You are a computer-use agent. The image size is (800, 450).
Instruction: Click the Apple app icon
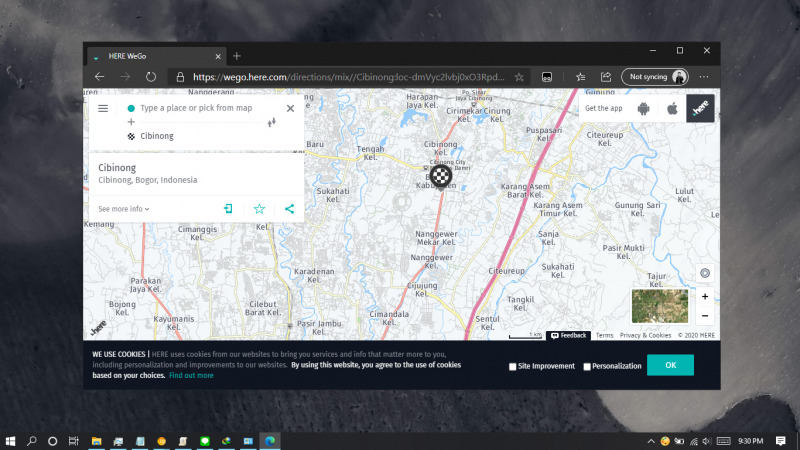[672, 108]
